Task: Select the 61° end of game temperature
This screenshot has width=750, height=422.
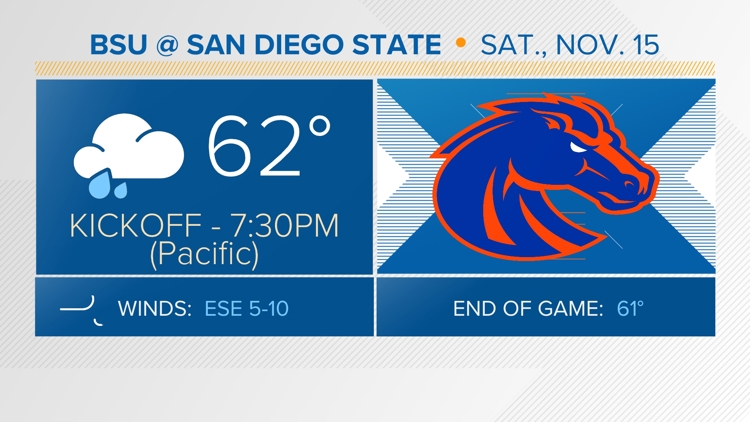Action: pos(630,308)
